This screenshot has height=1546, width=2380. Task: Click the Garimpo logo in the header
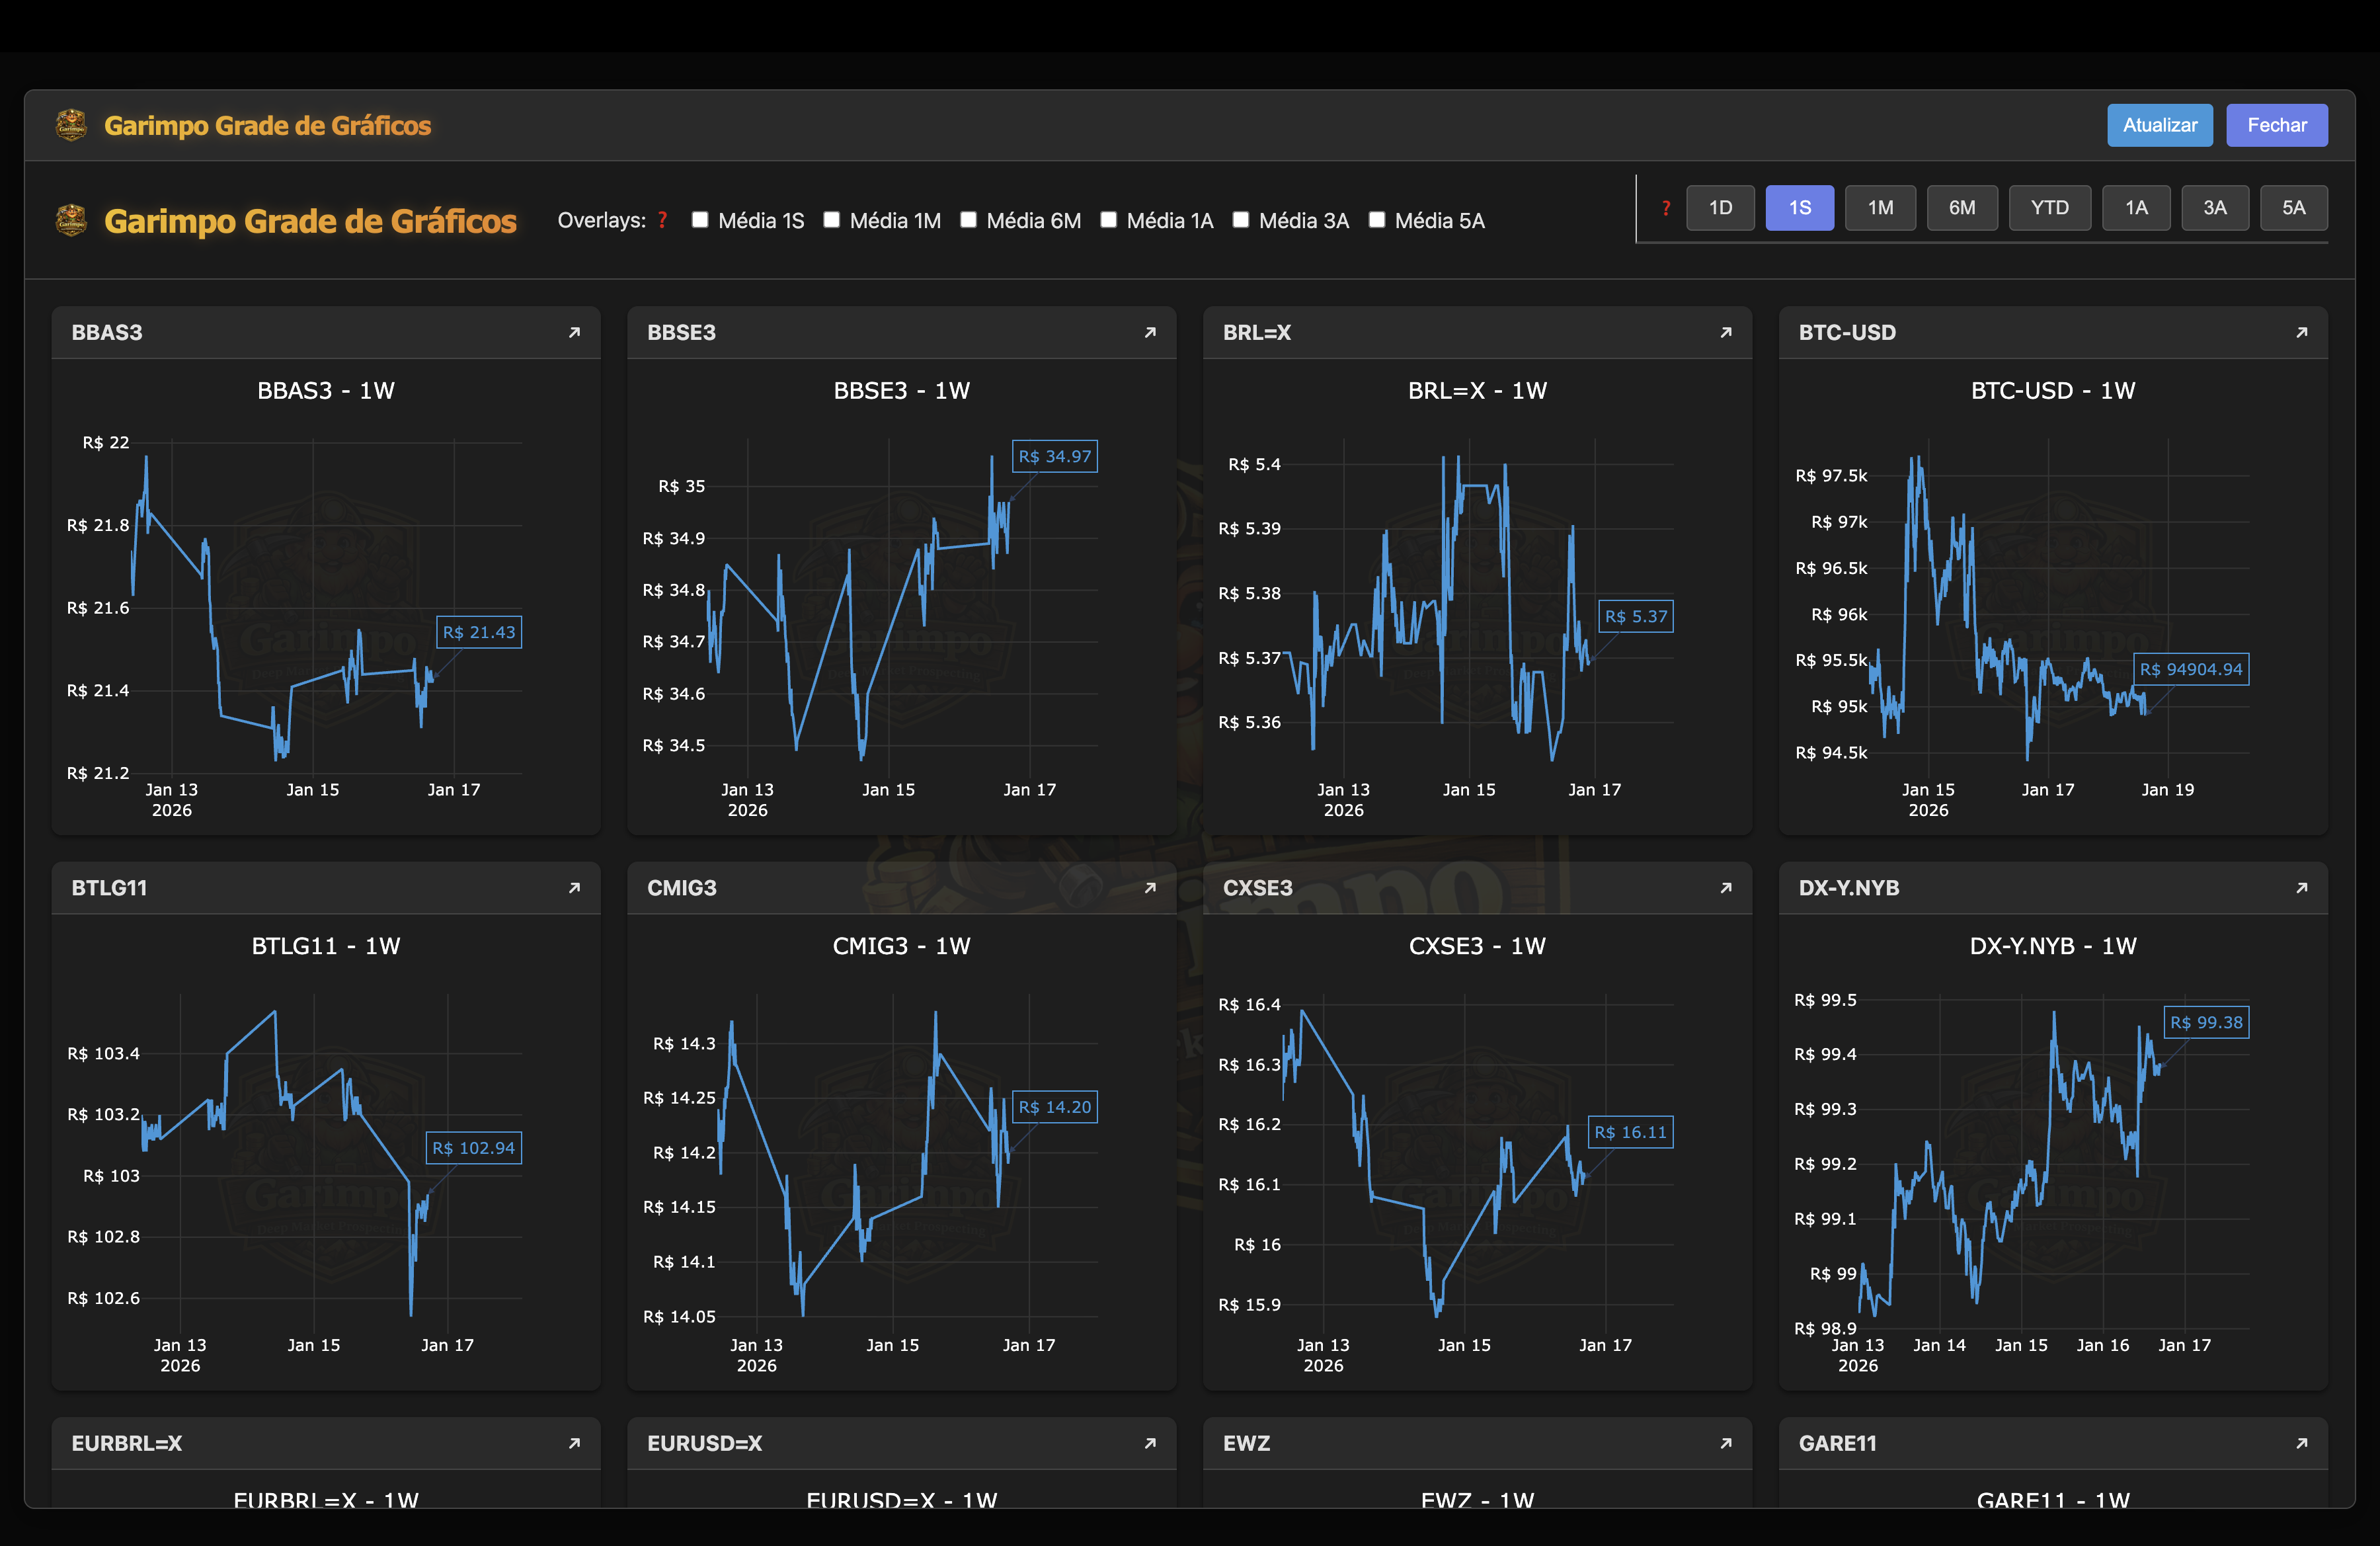click(71, 124)
